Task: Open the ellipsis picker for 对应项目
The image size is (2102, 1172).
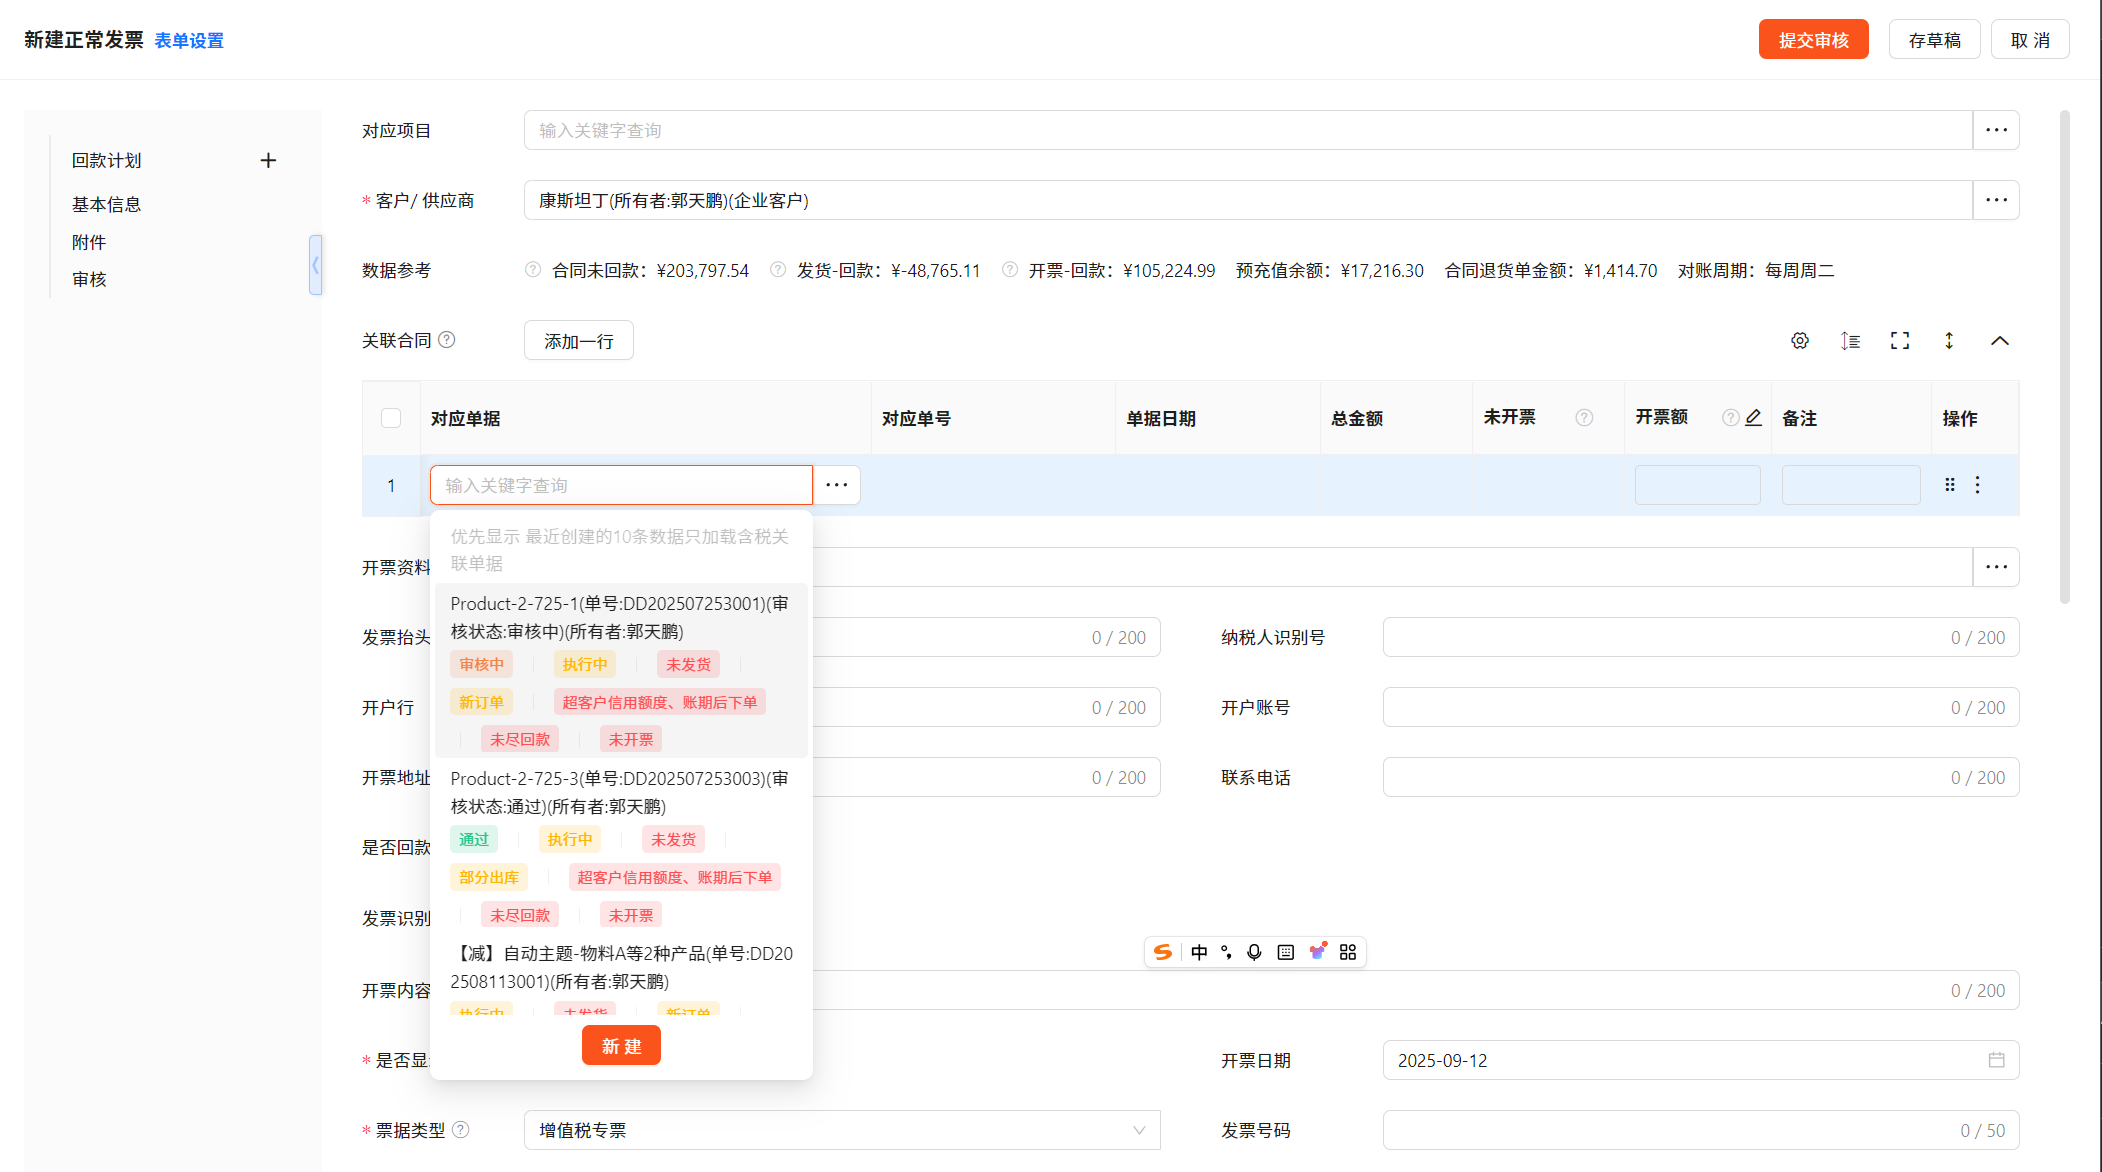Action: click(x=1996, y=131)
